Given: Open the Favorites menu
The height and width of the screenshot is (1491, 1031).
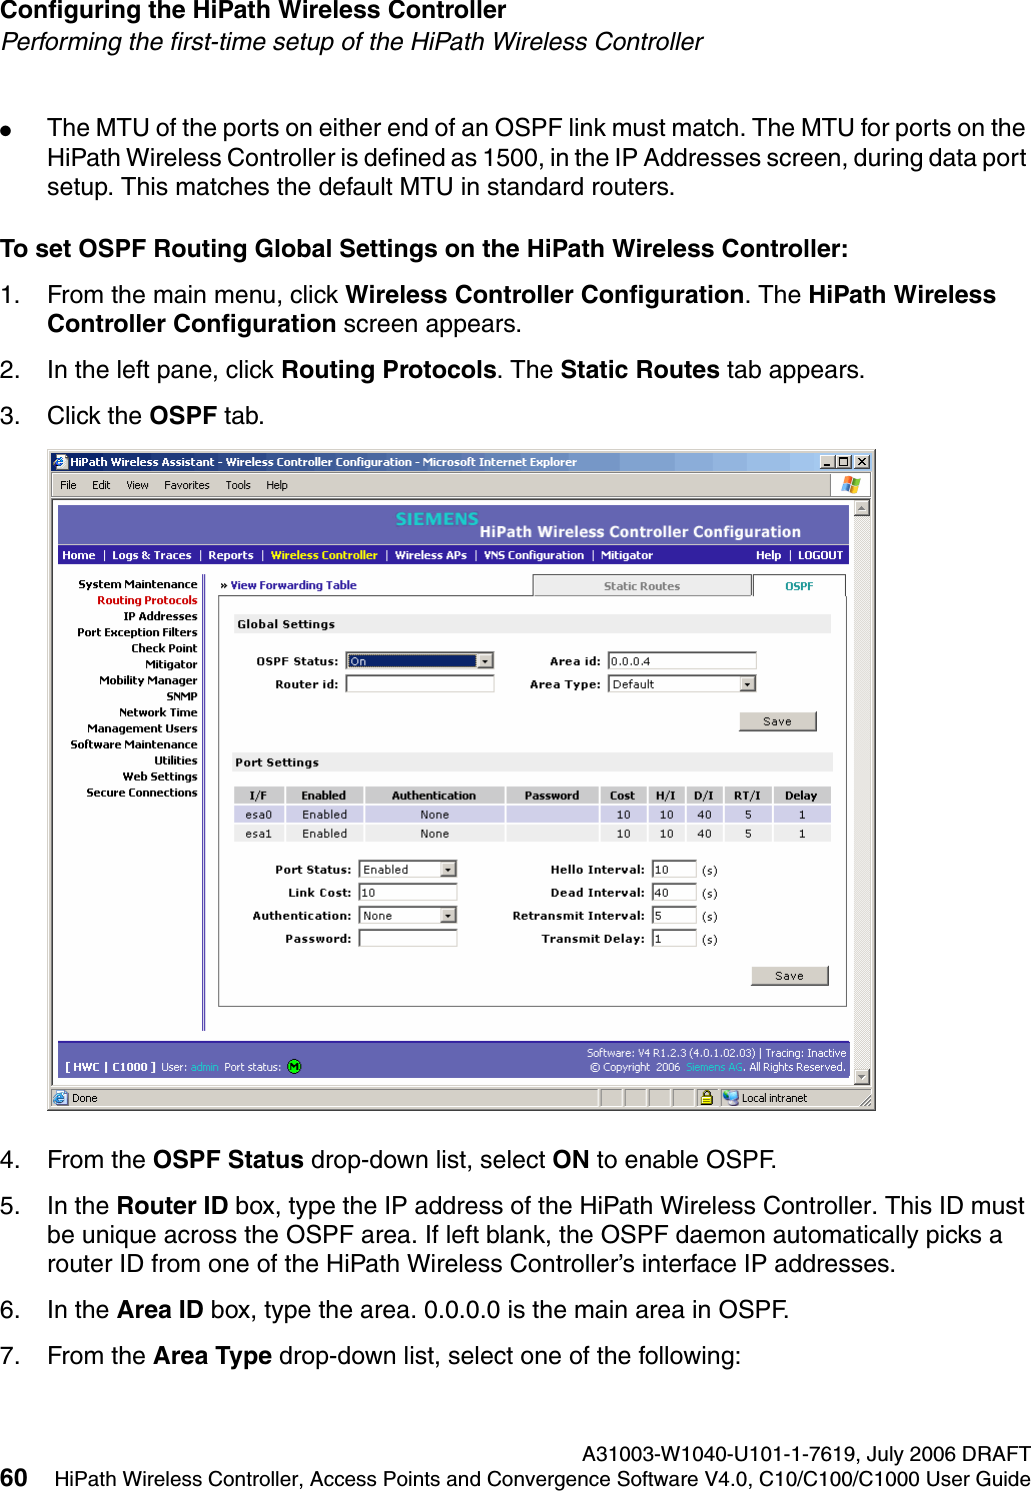Looking at the screenshot, I should [186, 484].
